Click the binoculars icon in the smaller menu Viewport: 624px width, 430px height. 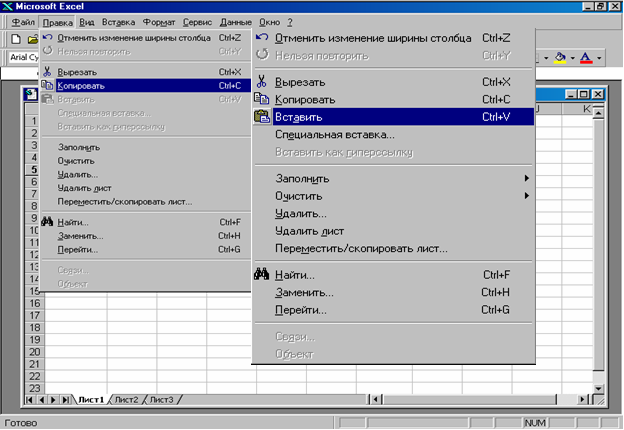coord(47,222)
